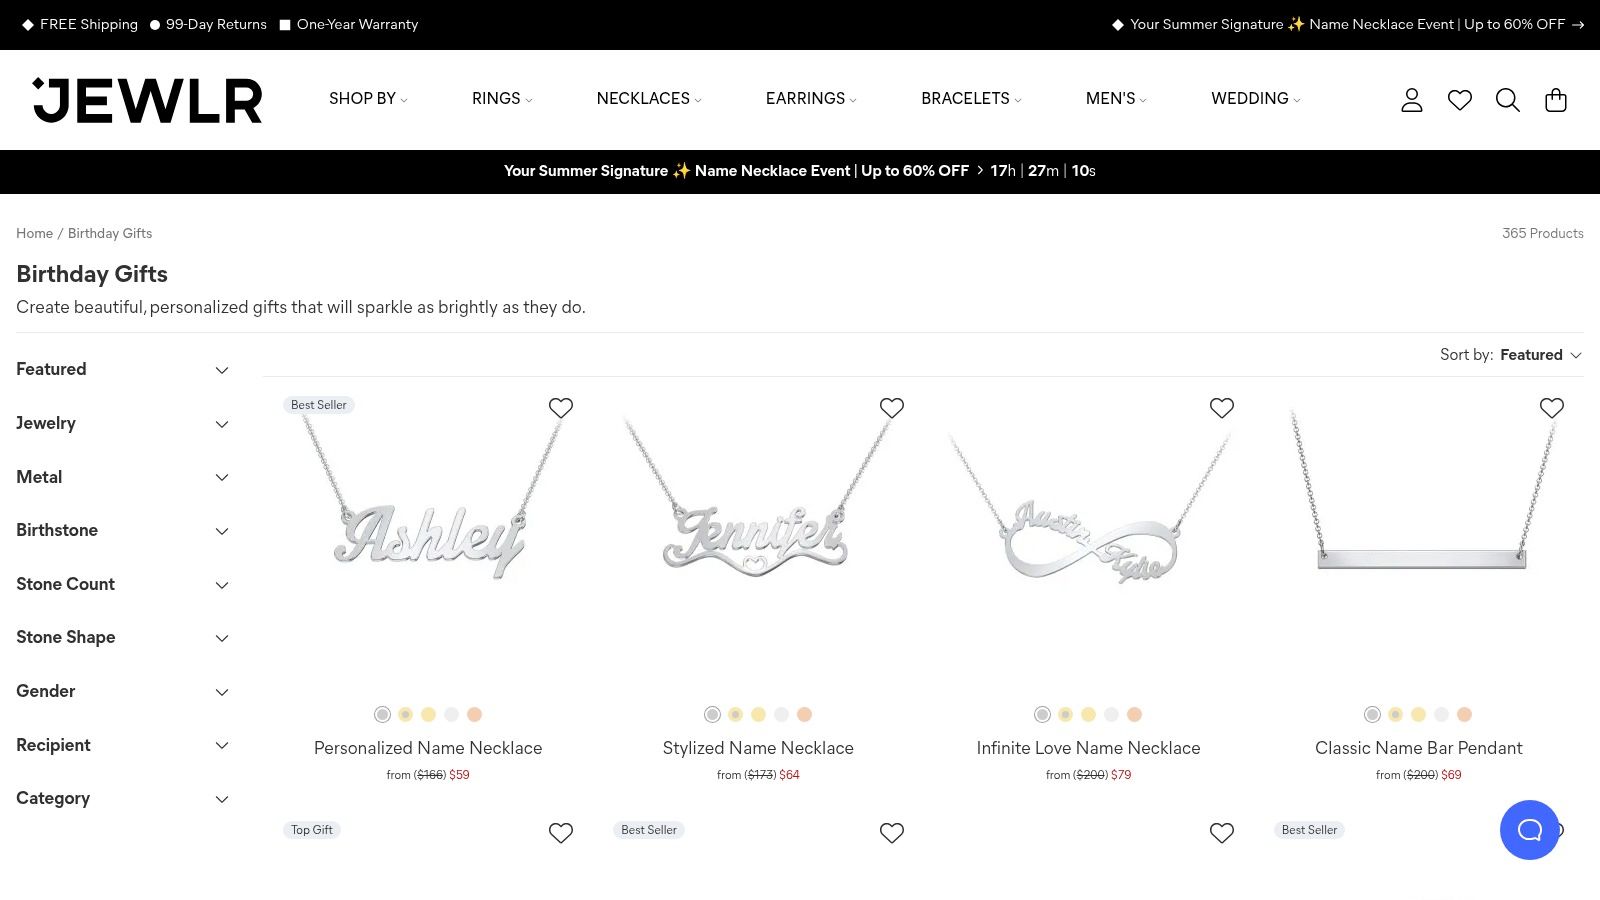Open the Sort by Featured dropdown
This screenshot has width=1600, height=900.
click(1510, 355)
